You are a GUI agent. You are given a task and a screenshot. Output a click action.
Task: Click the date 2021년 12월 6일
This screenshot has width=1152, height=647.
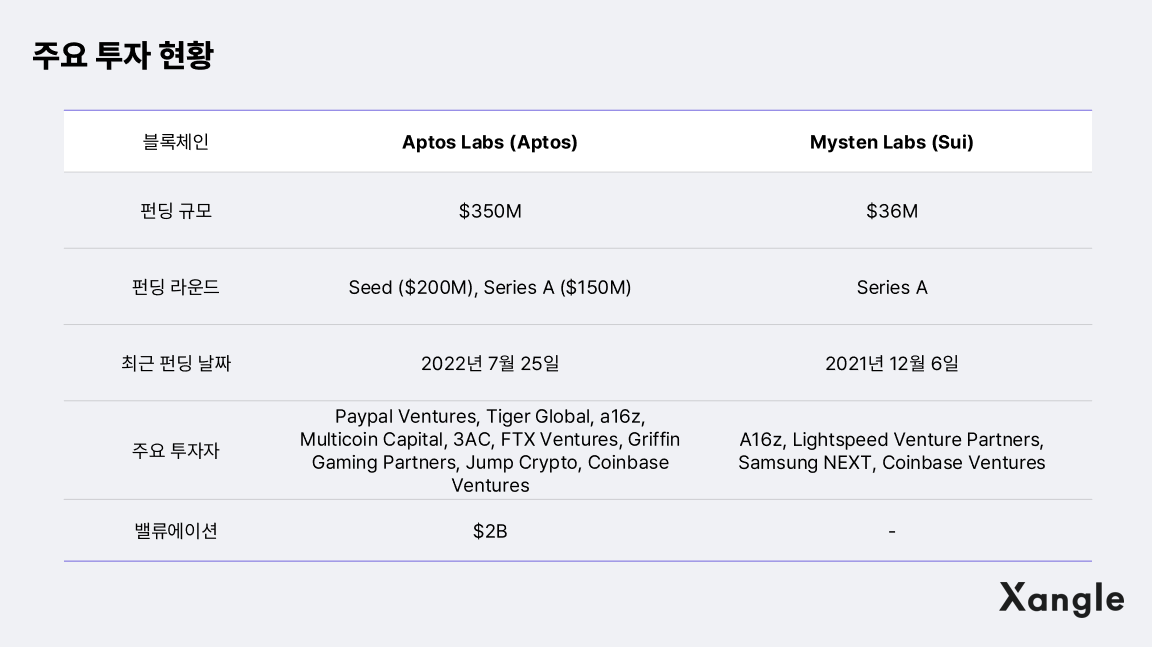891,363
